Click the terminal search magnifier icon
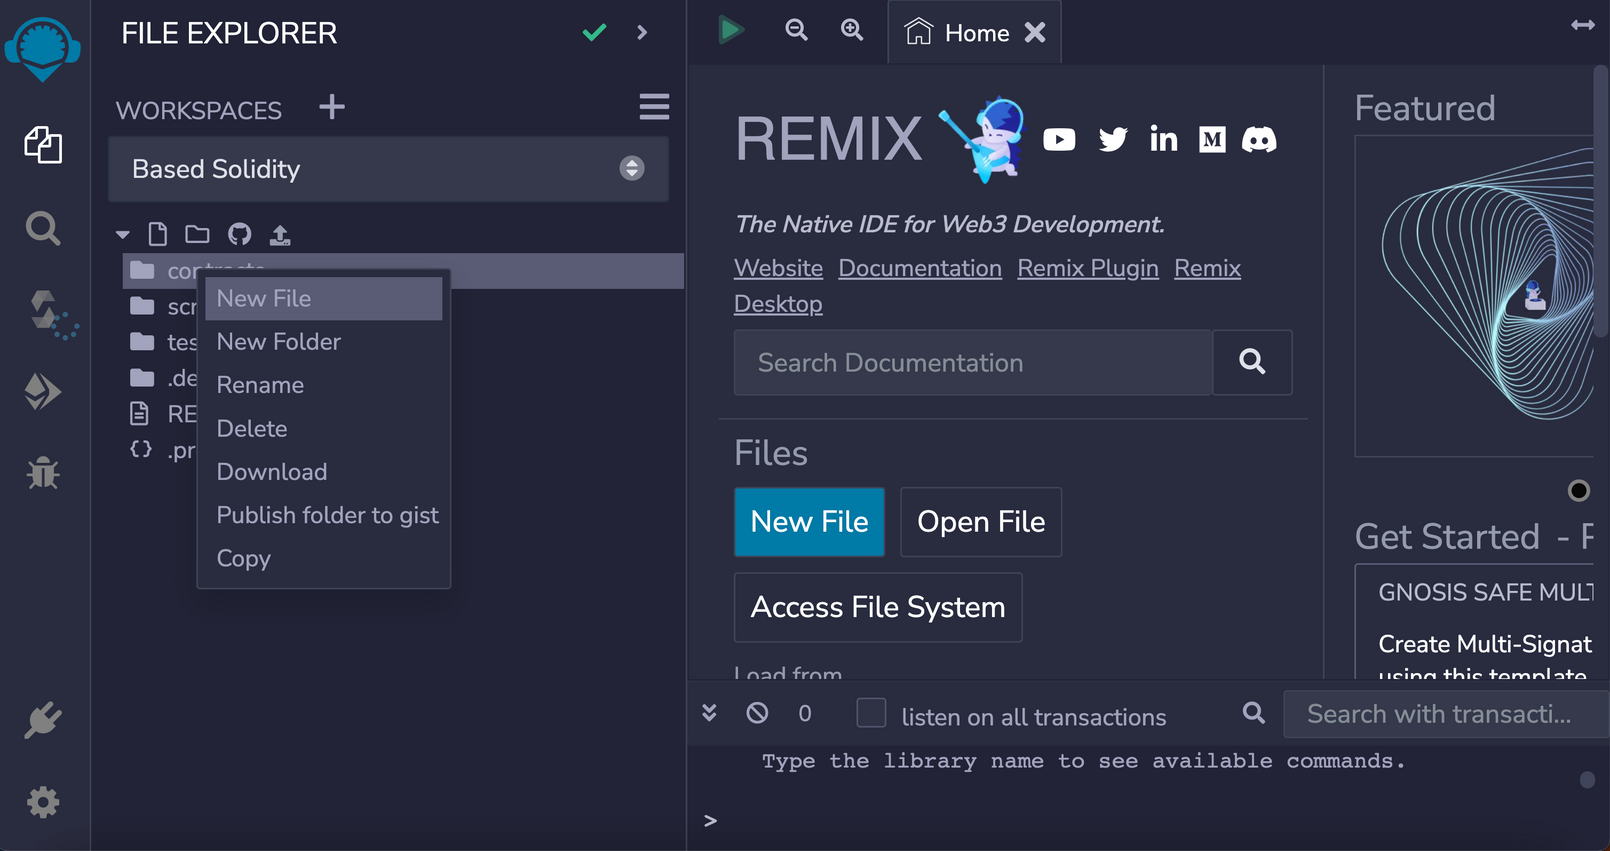Screen dimensions: 1610x851 [1253, 713]
